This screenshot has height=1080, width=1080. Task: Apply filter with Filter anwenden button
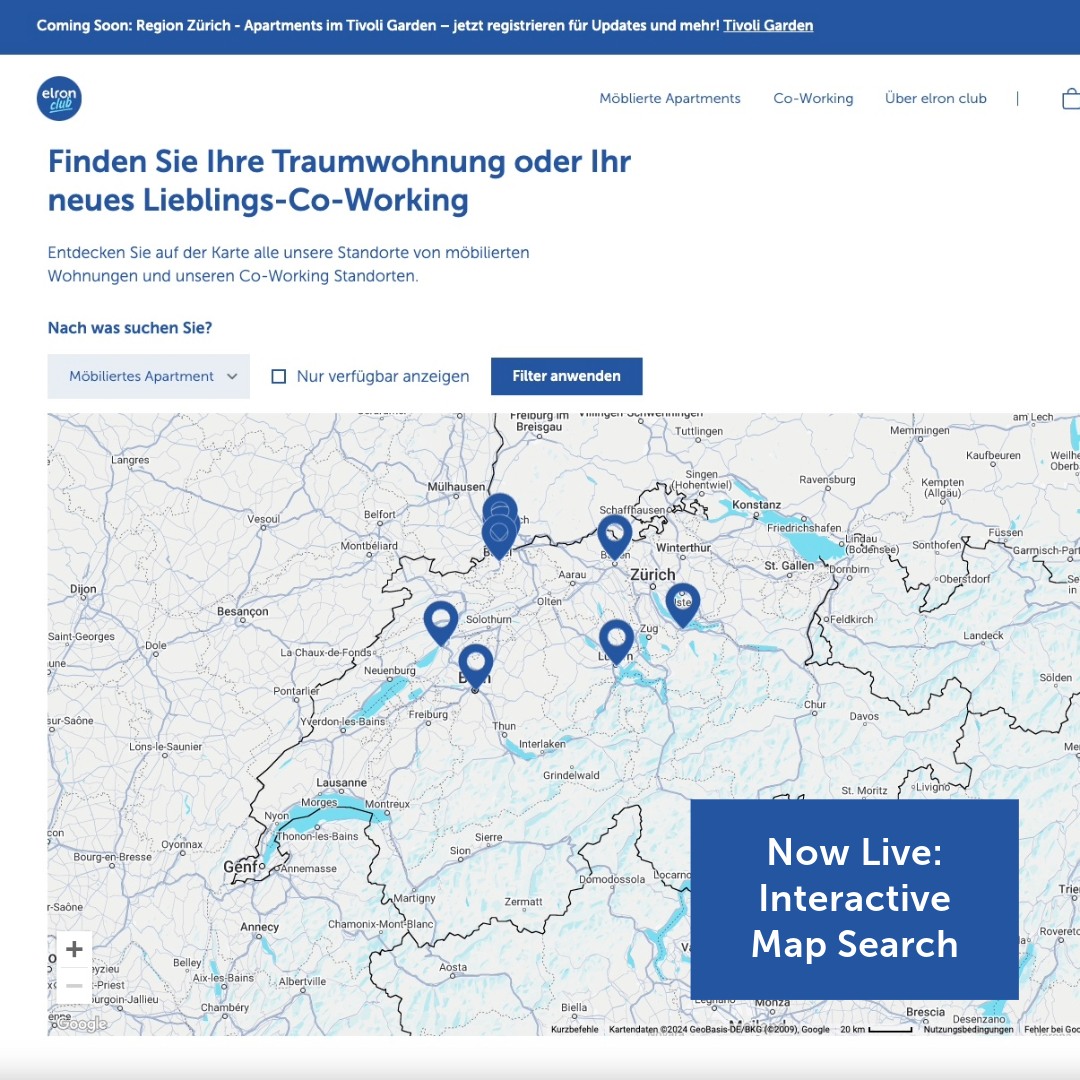pyautogui.click(x=567, y=376)
